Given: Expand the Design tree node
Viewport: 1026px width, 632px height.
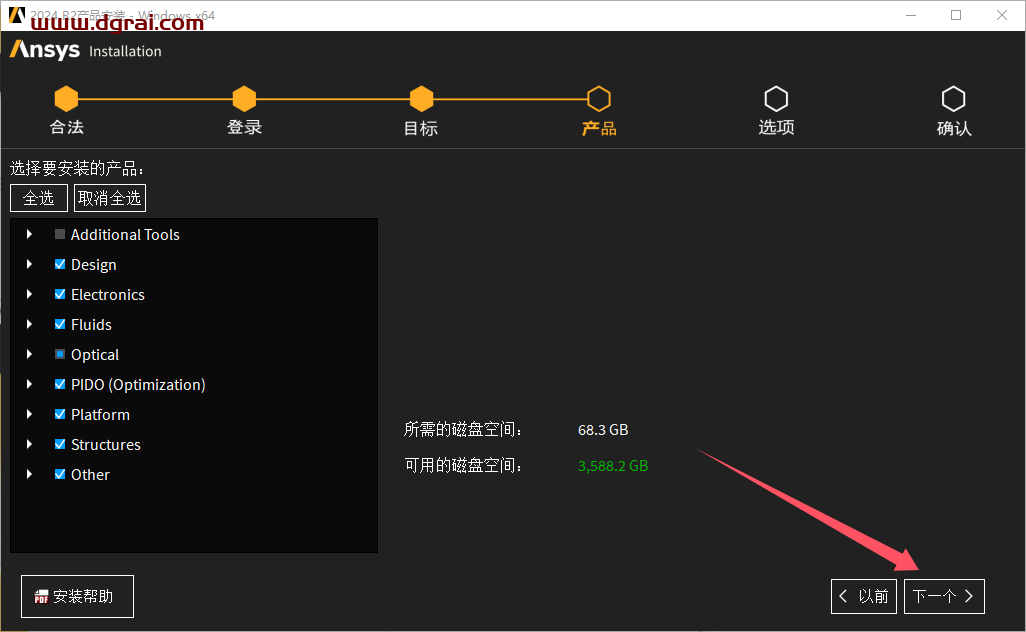Looking at the screenshot, I should coord(29,264).
